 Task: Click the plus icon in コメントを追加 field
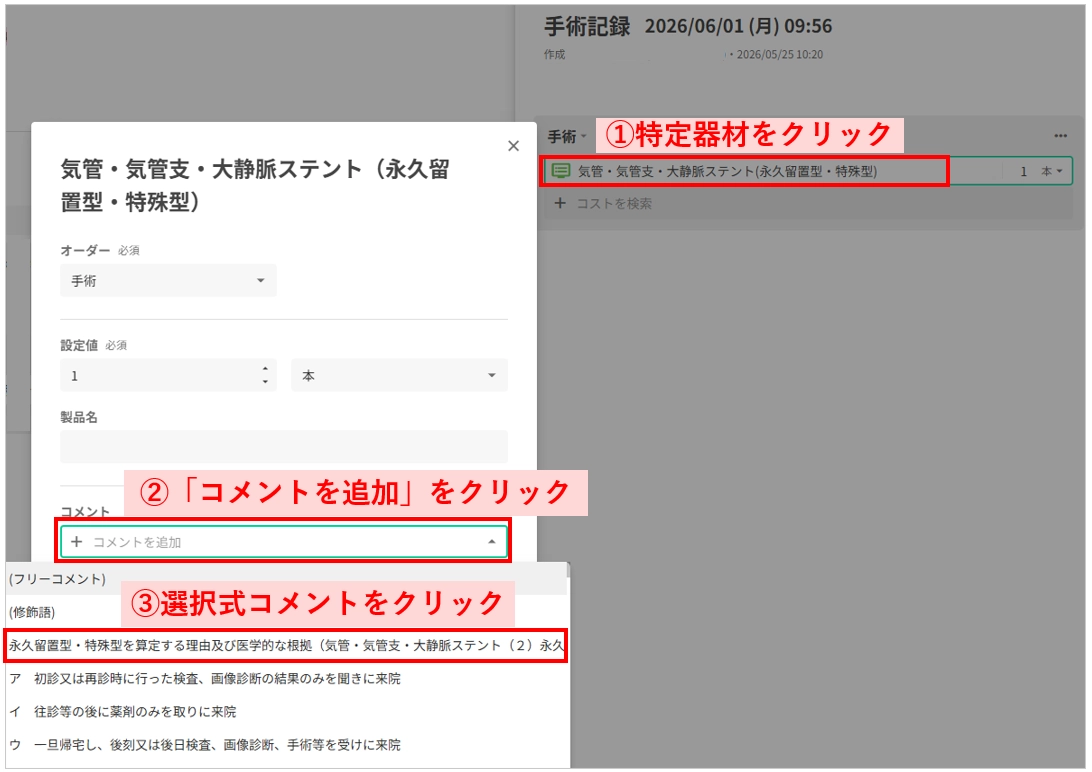coord(77,542)
